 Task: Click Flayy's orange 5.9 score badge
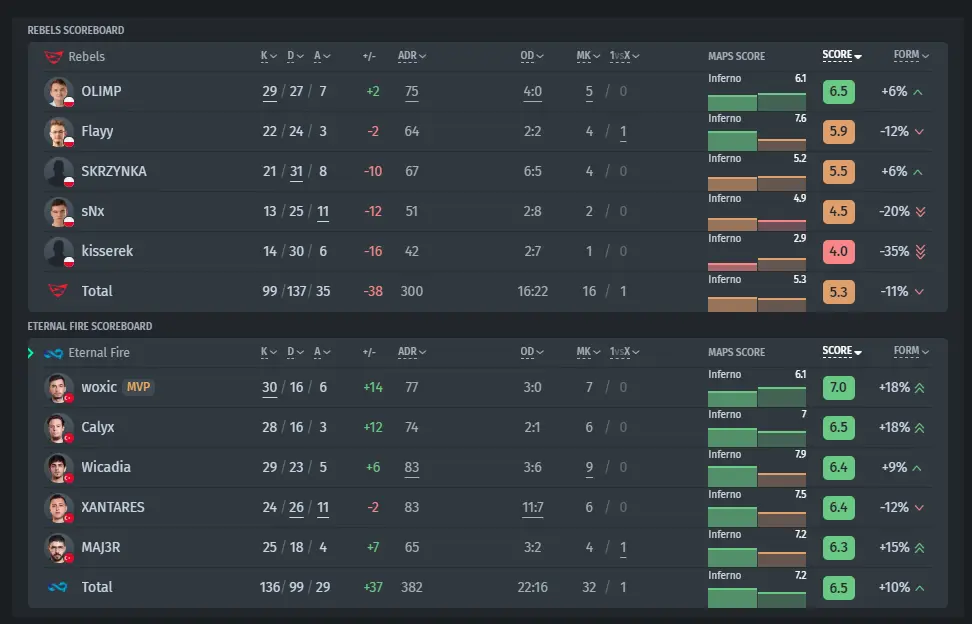click(x=839, y=131)
